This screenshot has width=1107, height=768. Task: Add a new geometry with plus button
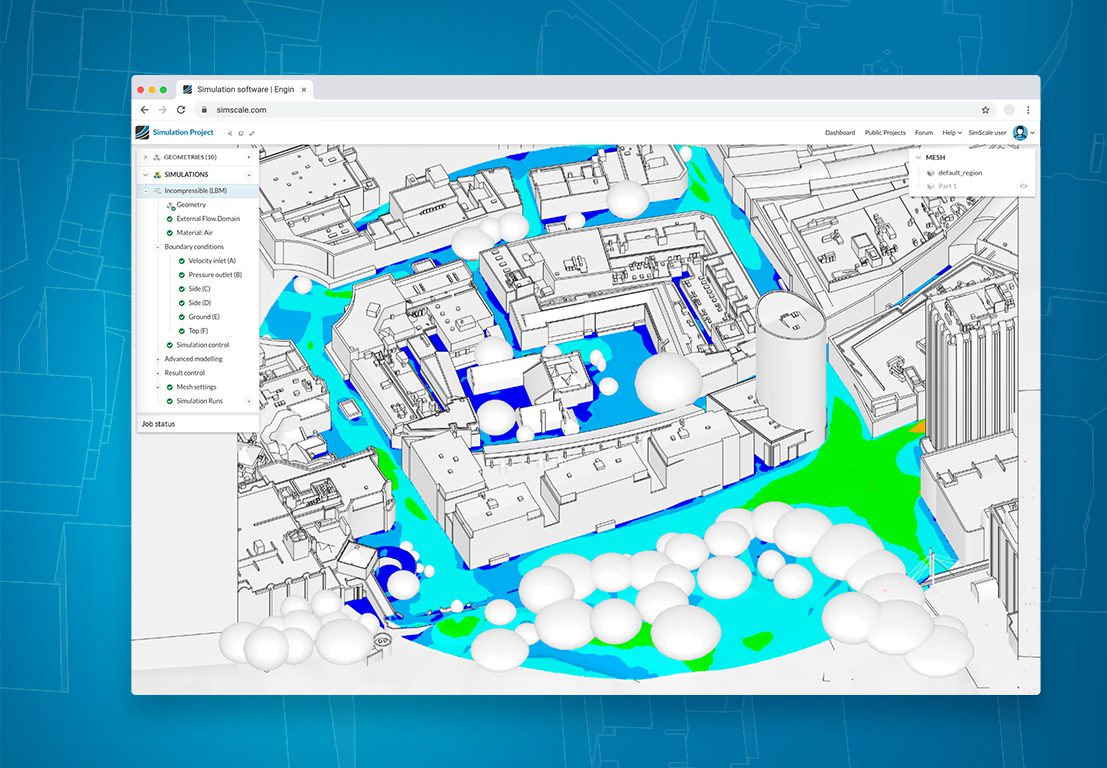click(x=249, y=157)
